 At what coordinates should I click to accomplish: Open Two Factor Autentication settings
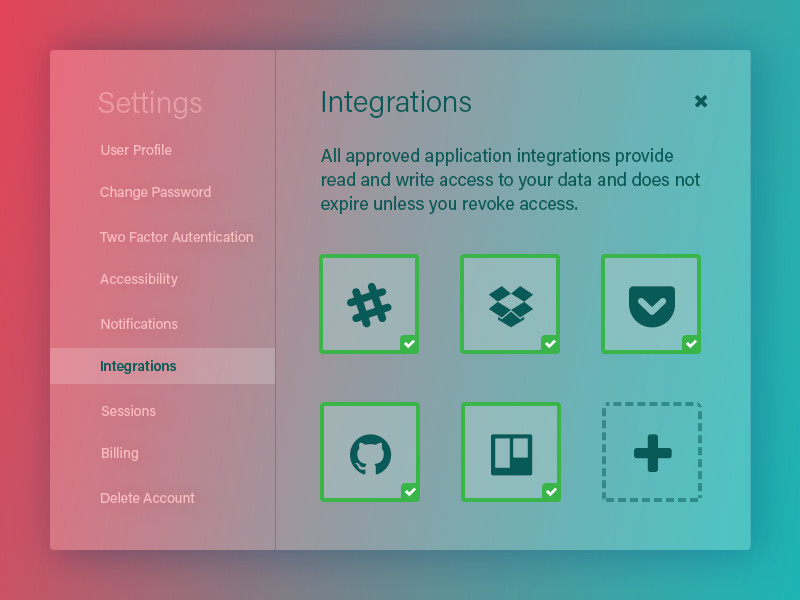(176, 237)
